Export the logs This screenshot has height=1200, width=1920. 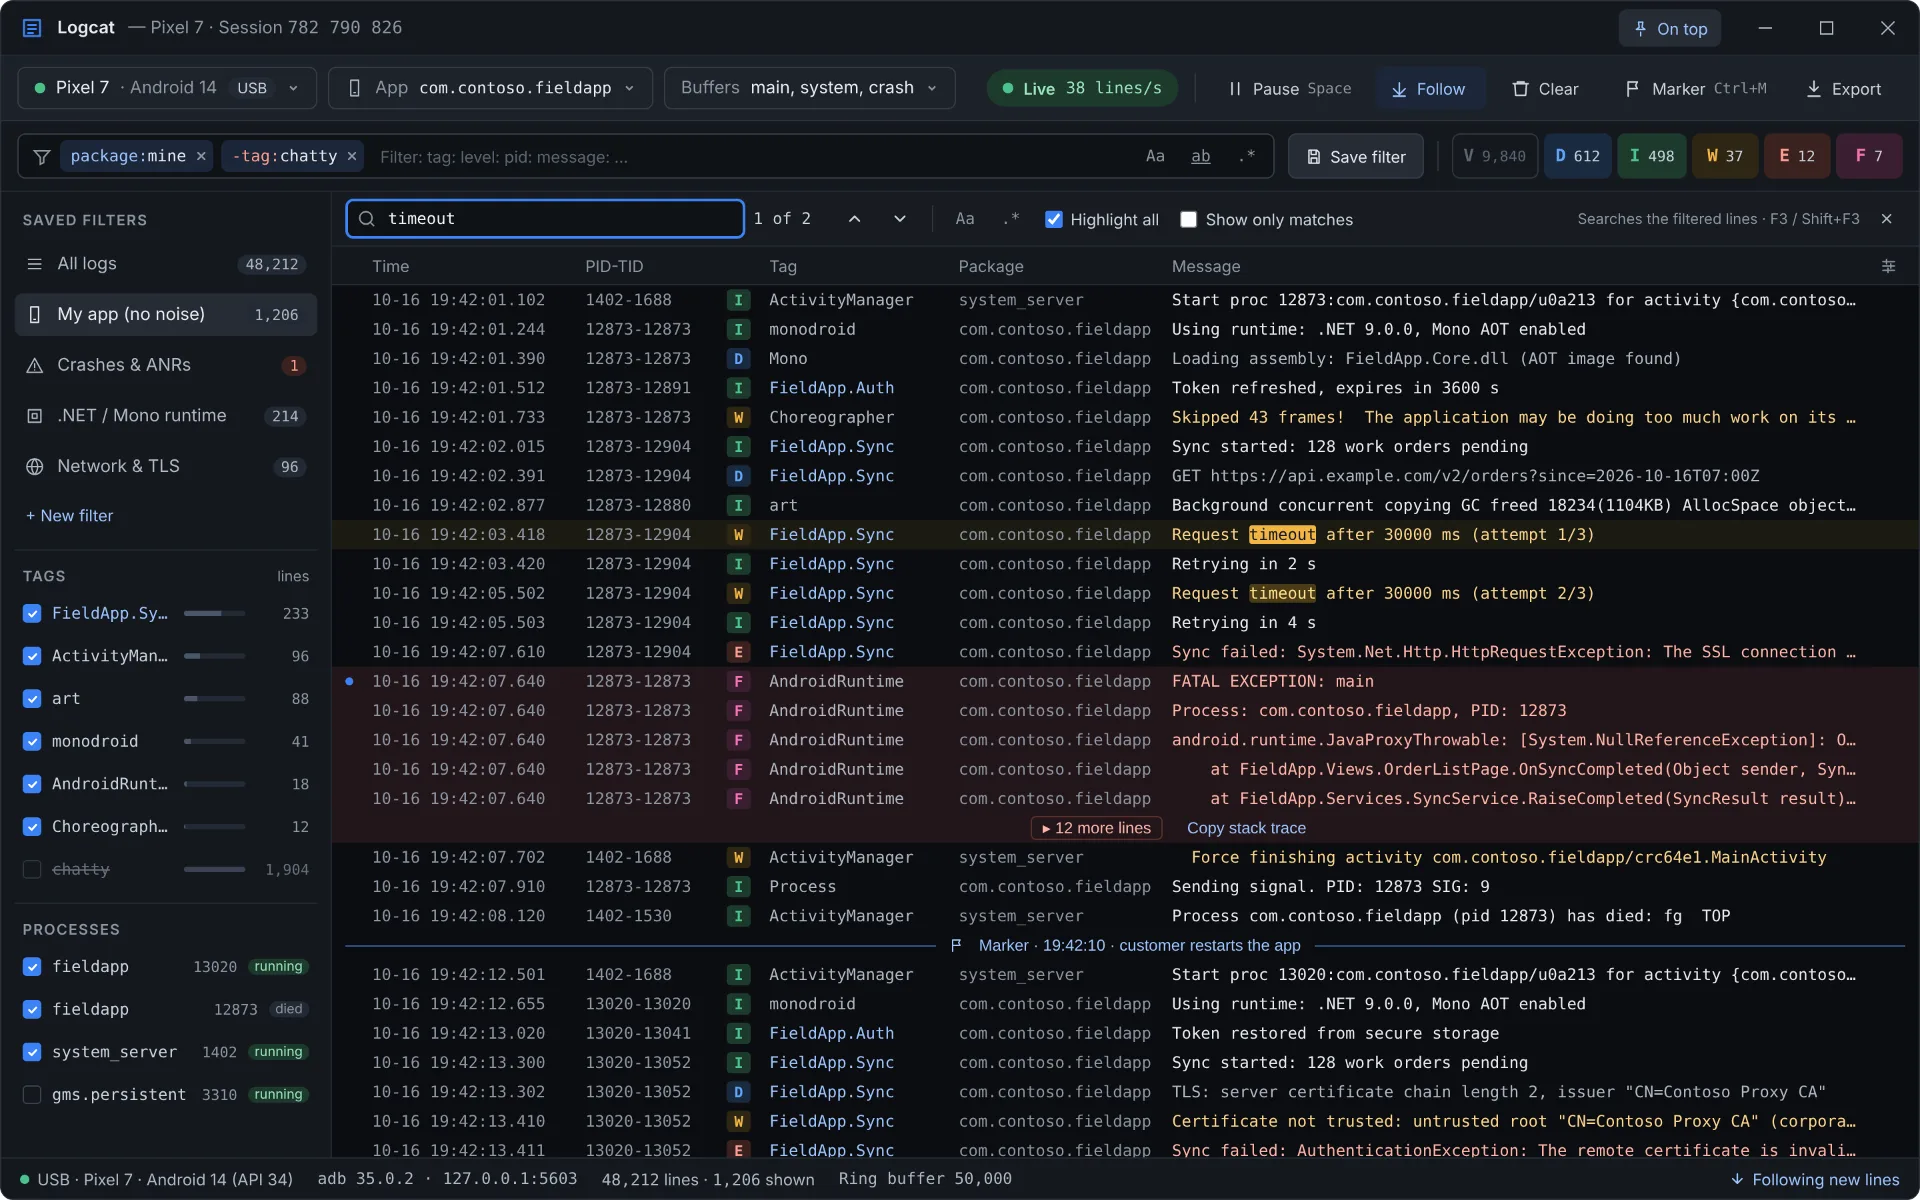click(1843, 89)
